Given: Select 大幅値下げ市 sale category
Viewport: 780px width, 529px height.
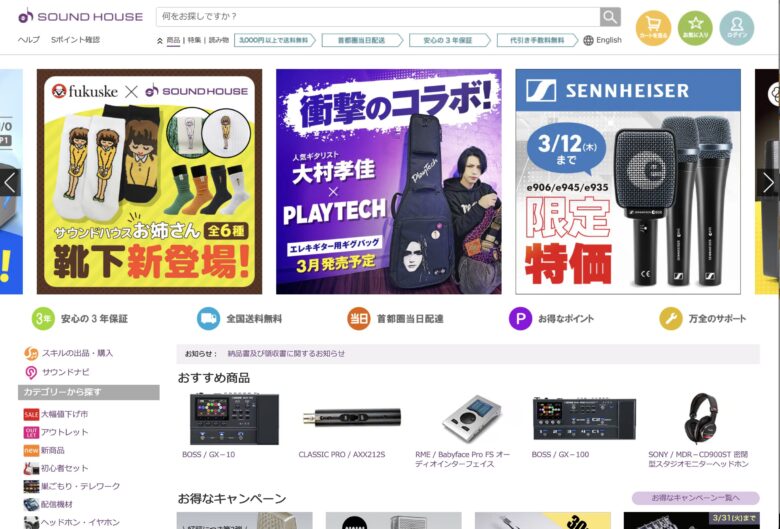Looking at the screenshot, I should click(x=64, y=414).
